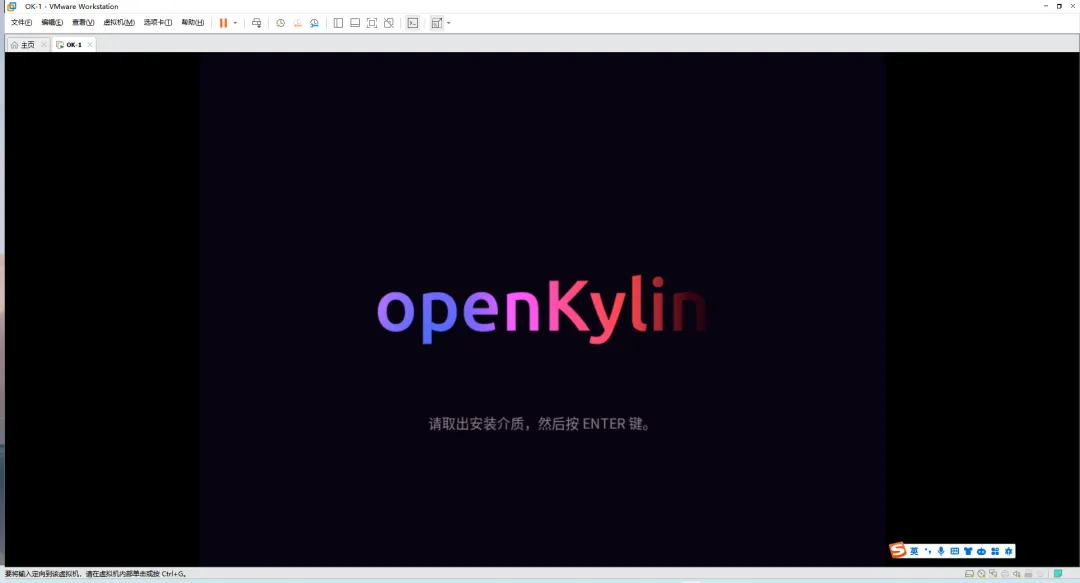
Task: Enter full screen mode
Action: click(372, 23)
